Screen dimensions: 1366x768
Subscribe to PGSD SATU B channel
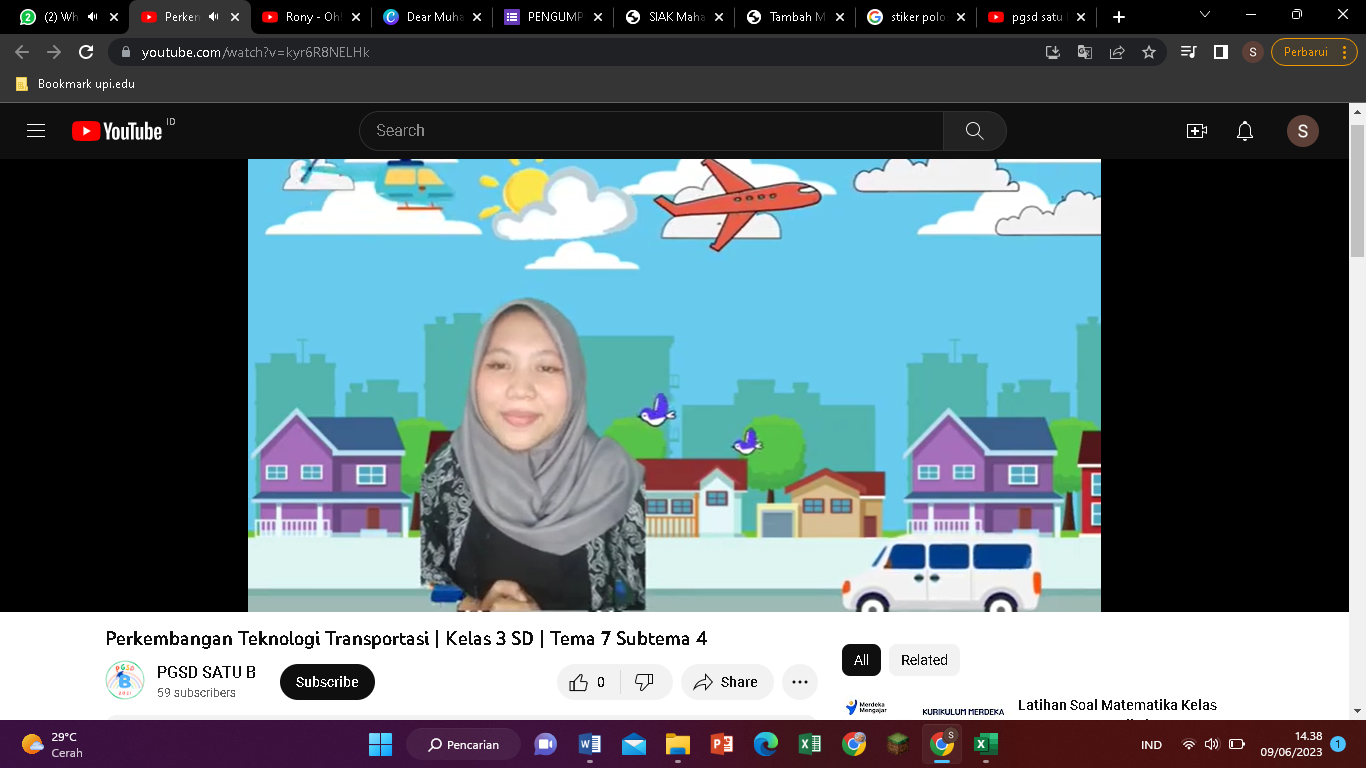(x=327, y=682)
